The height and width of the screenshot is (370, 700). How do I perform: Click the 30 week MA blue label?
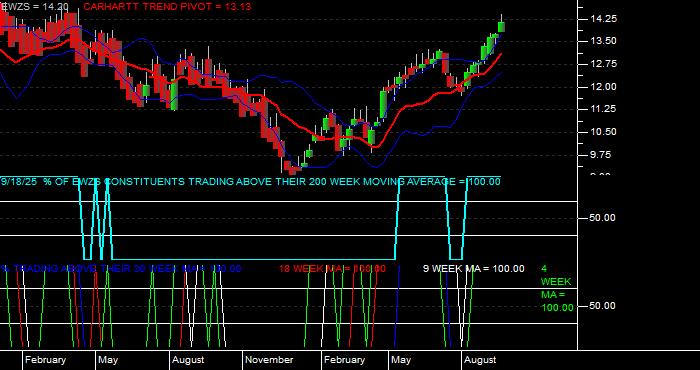click(x=121, y=268)
